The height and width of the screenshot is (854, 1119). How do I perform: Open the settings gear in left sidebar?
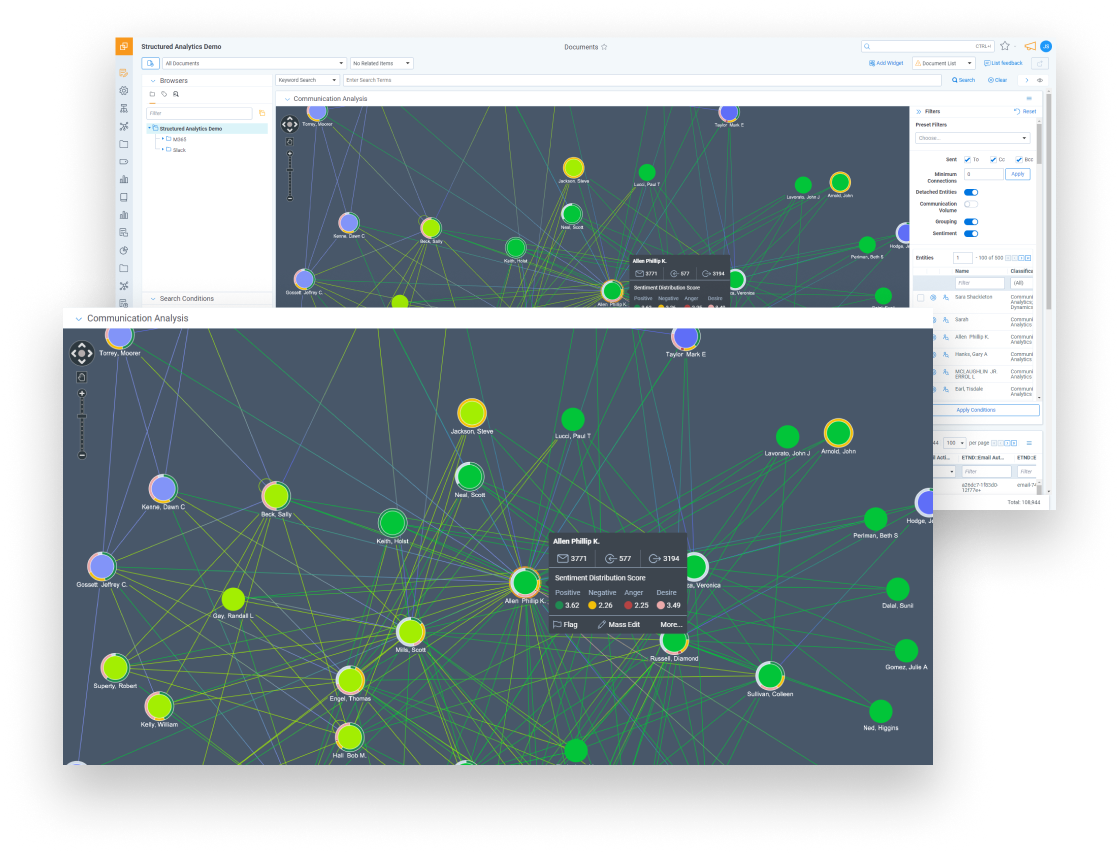coord(124,91)
